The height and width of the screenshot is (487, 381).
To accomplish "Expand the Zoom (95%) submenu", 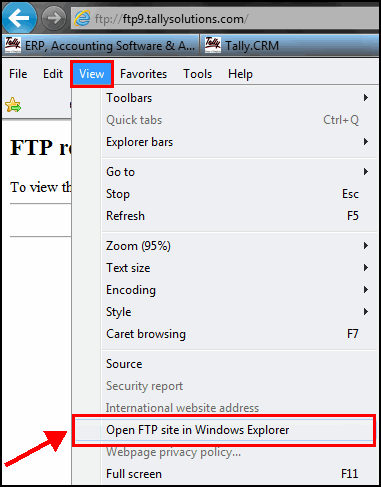I will 238,246.
